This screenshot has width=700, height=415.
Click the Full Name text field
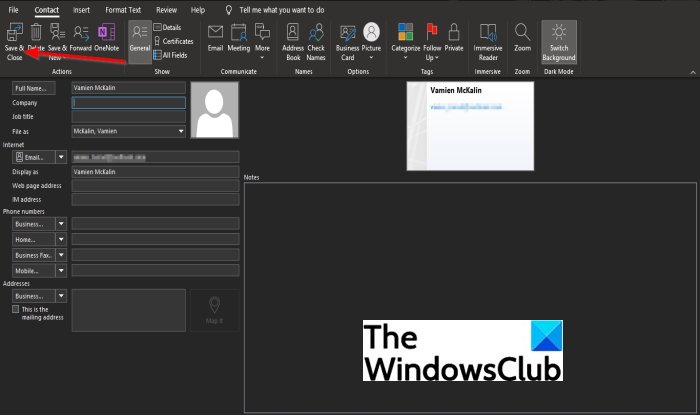click(x=129, y=88)
